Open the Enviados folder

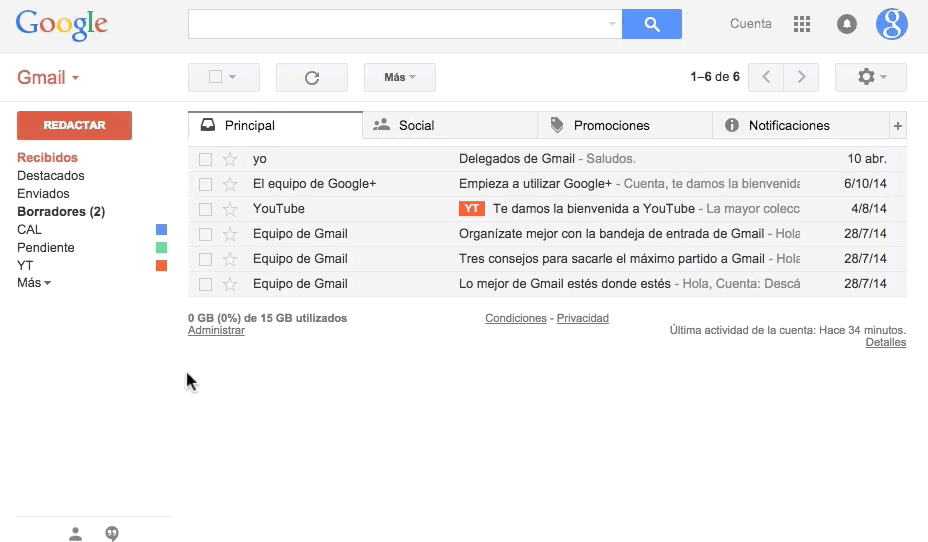click(43, 193)
